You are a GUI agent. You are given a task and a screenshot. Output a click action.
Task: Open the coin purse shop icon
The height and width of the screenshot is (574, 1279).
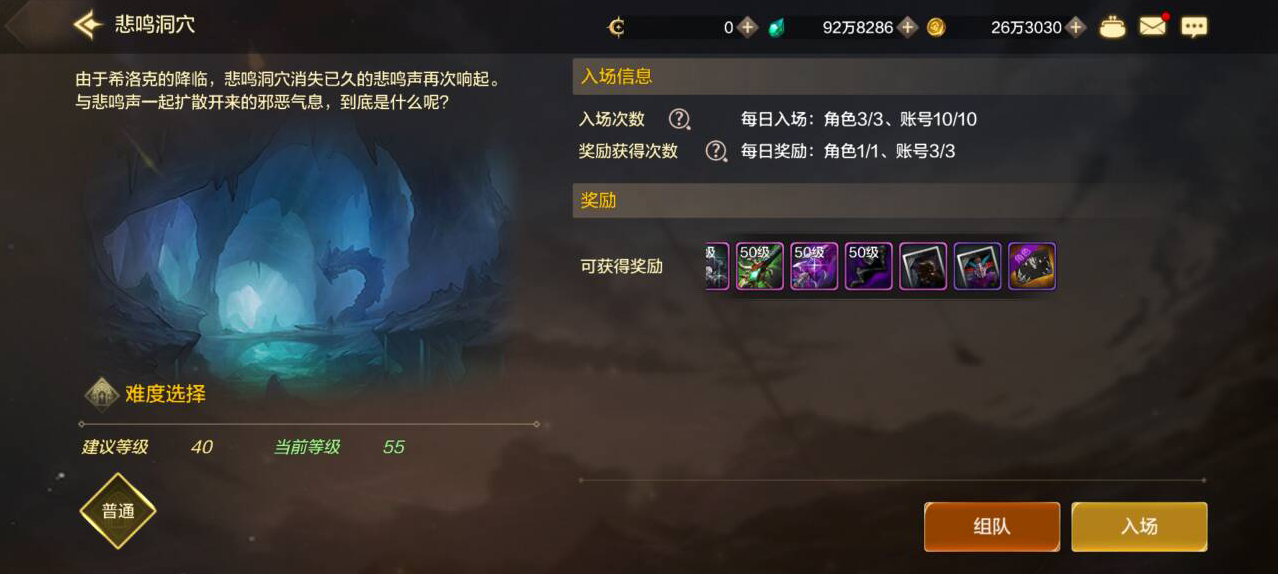click(x=1112, y=27)
